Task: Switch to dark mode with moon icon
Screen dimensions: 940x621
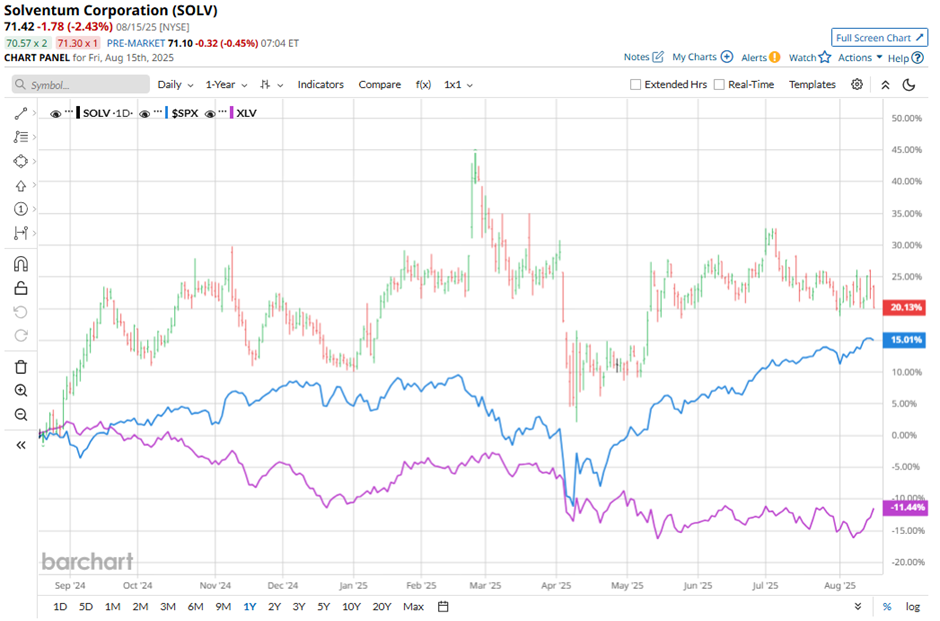Action: pos(909,85)
